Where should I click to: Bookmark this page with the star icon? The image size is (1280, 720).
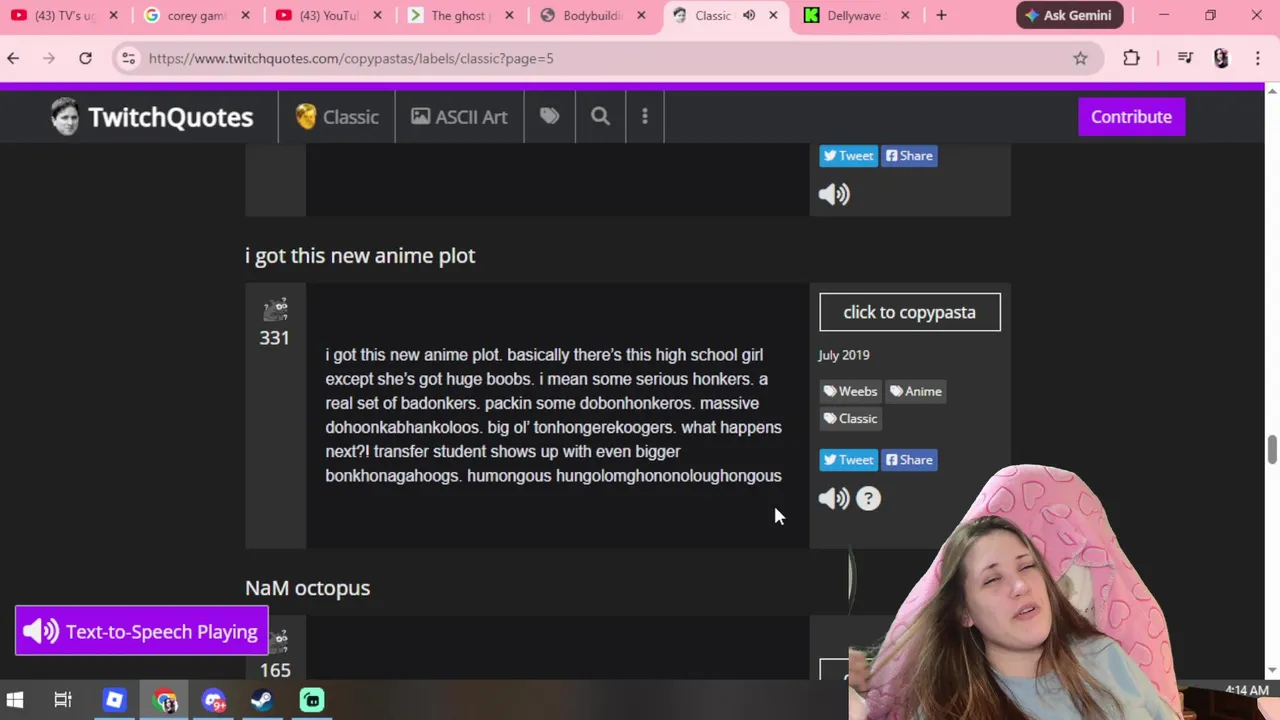pyautogui.click(x=1080, y=58)
